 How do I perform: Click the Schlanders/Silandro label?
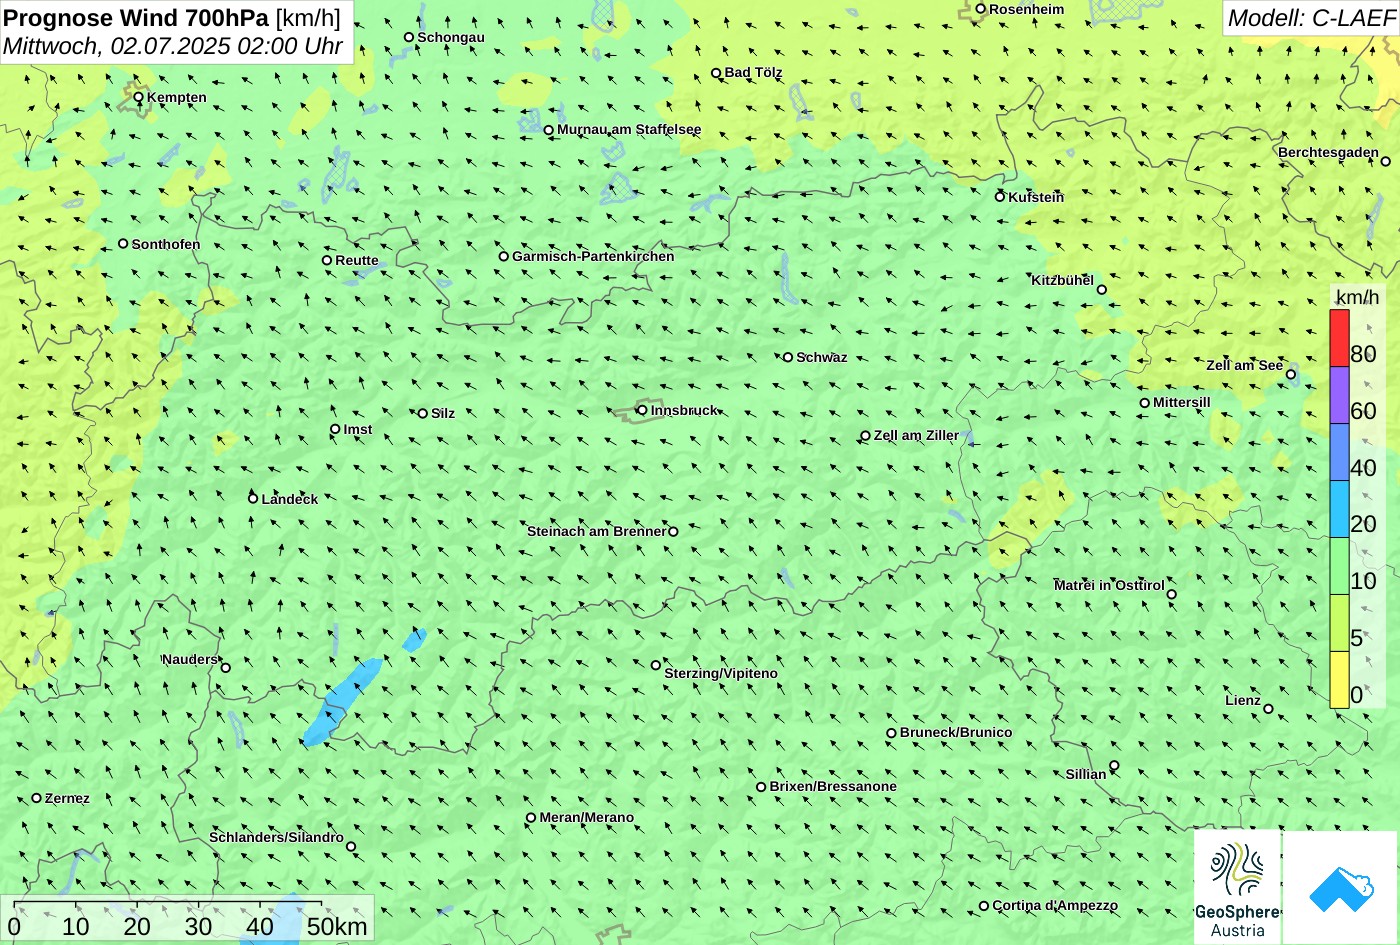click(x=276, y=837)
